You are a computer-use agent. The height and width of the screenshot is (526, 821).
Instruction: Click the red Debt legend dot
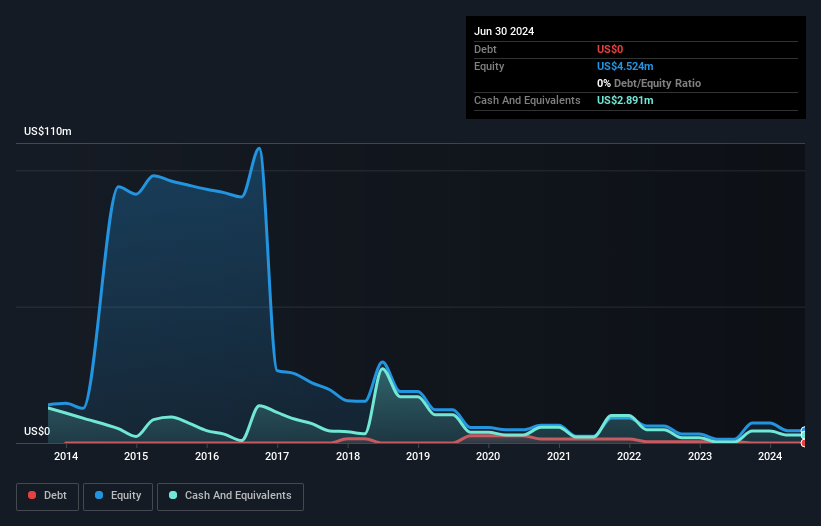coord(32,495)
